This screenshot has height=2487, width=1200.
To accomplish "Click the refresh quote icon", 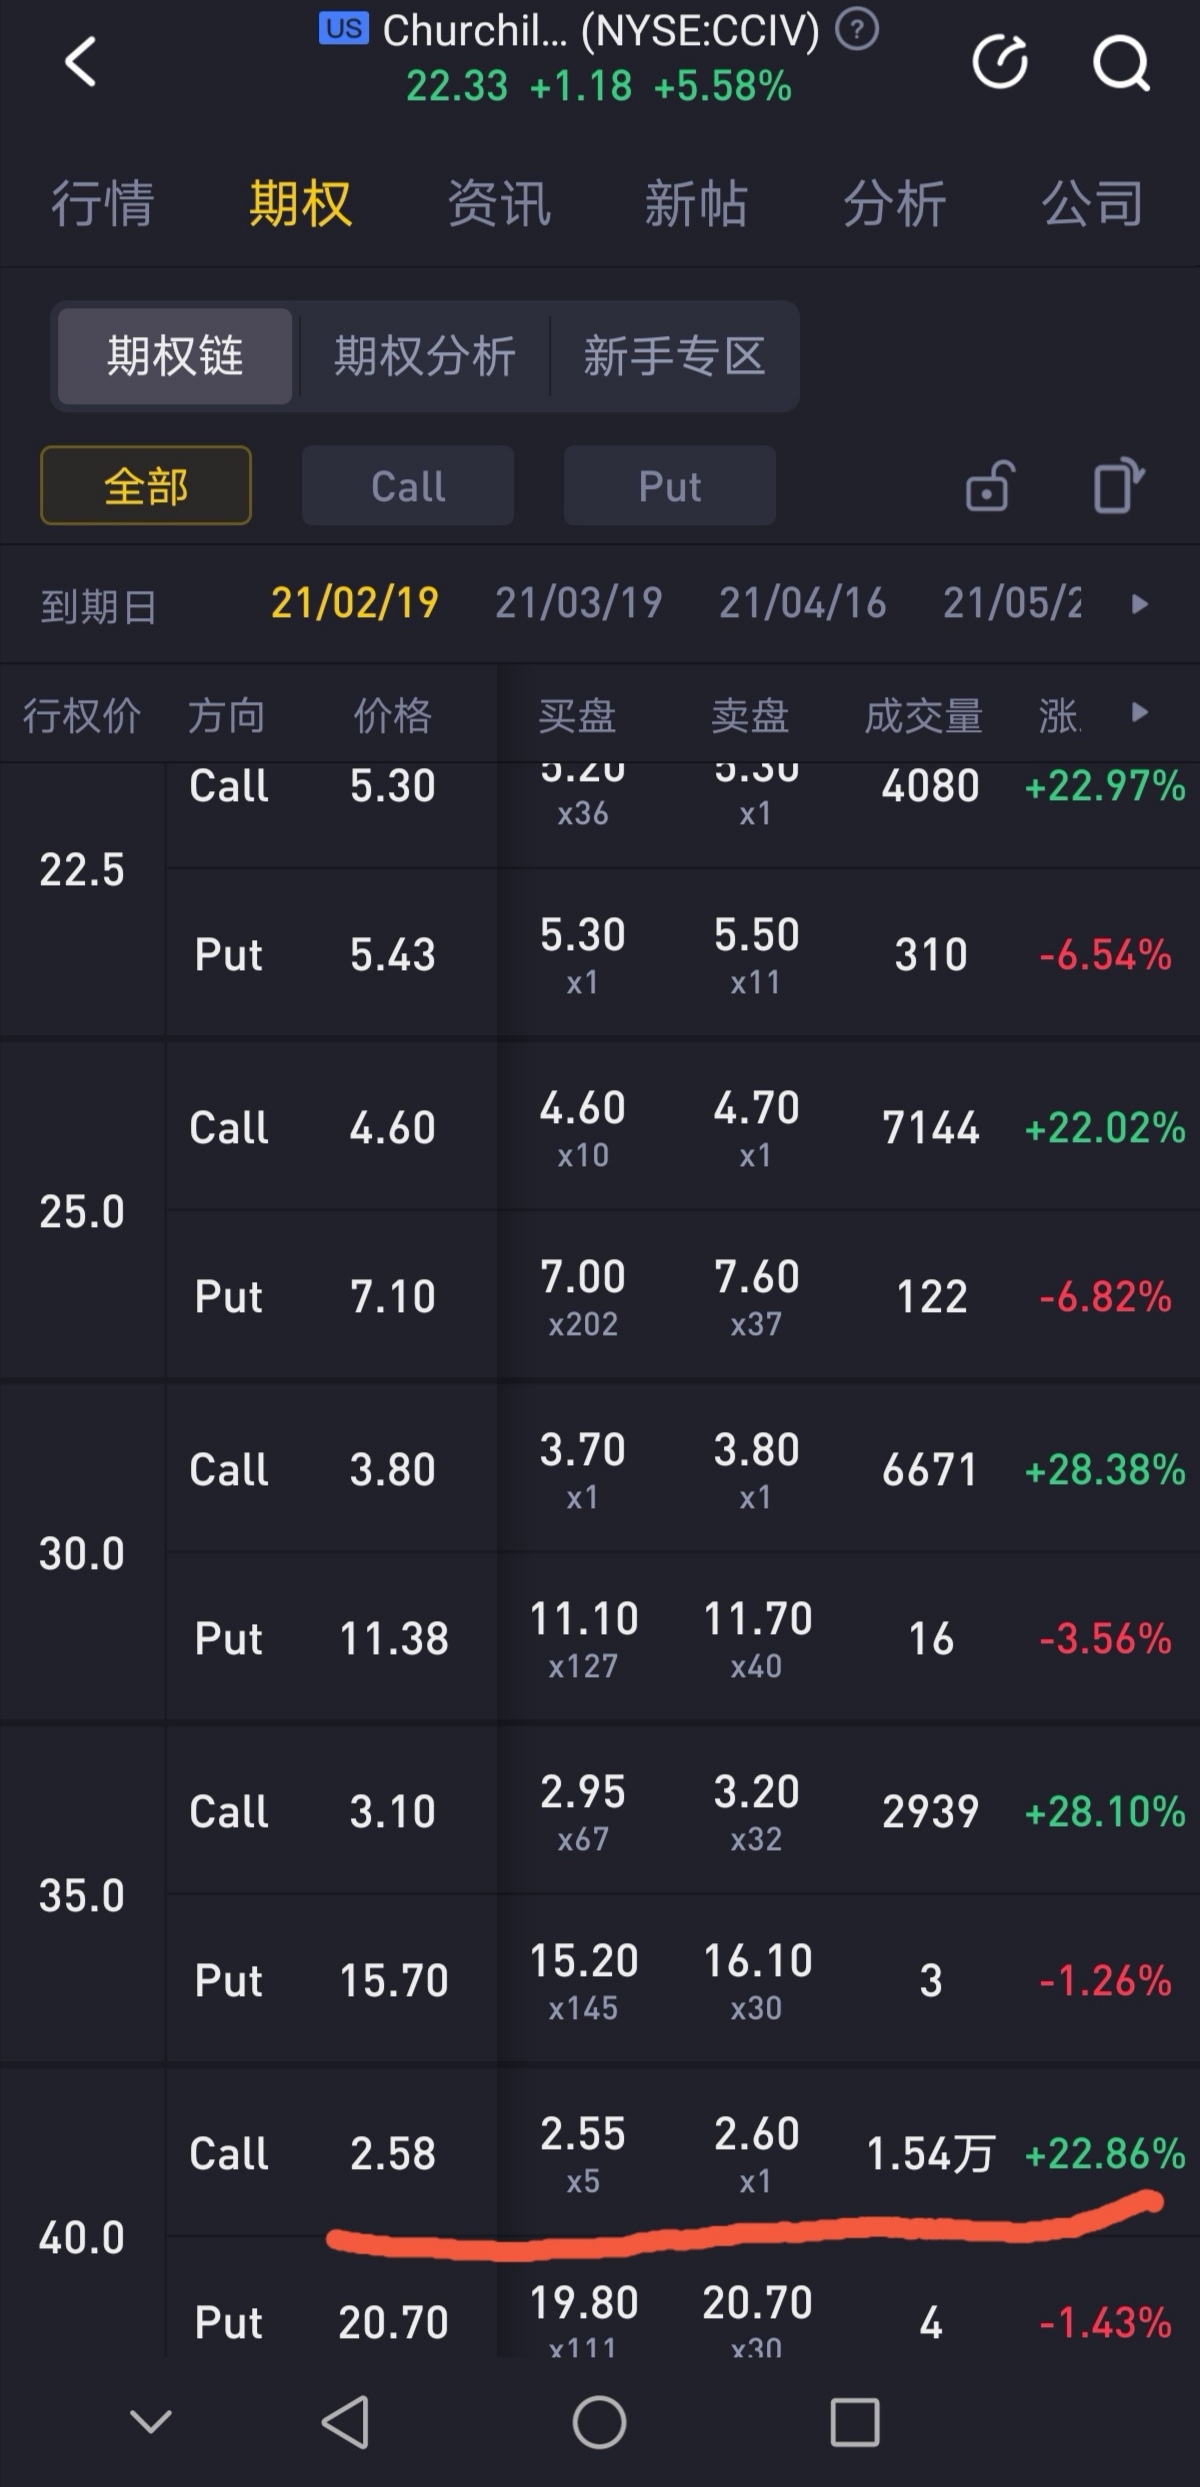I will coord(1000,62).
